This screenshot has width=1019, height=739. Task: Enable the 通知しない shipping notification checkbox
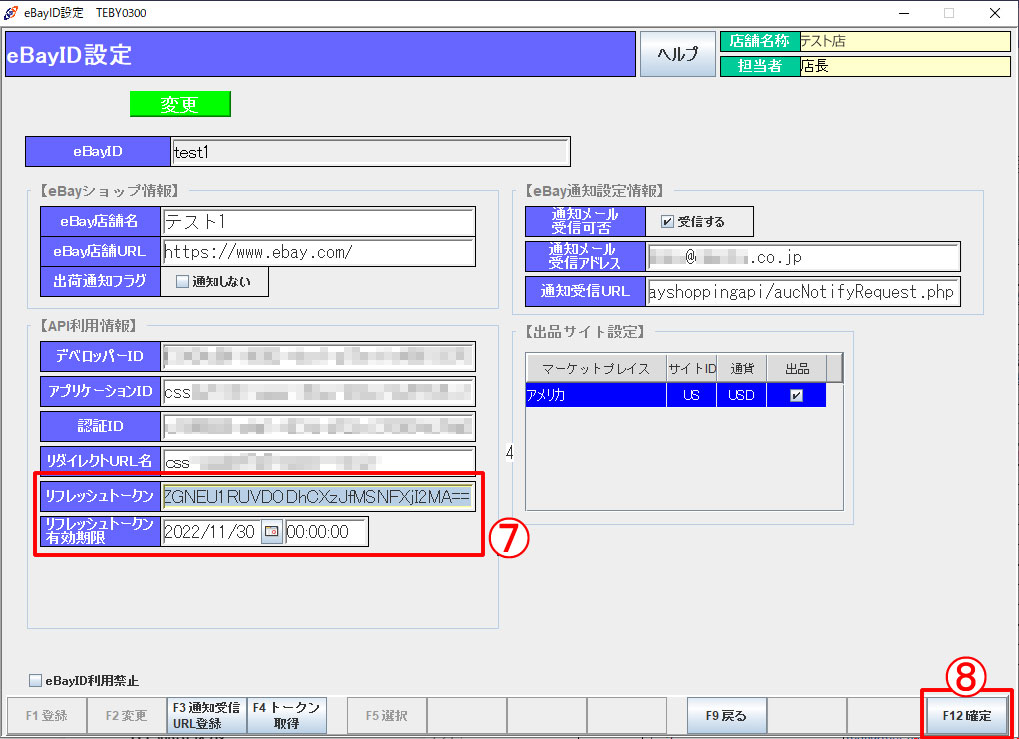coord(182,282)
